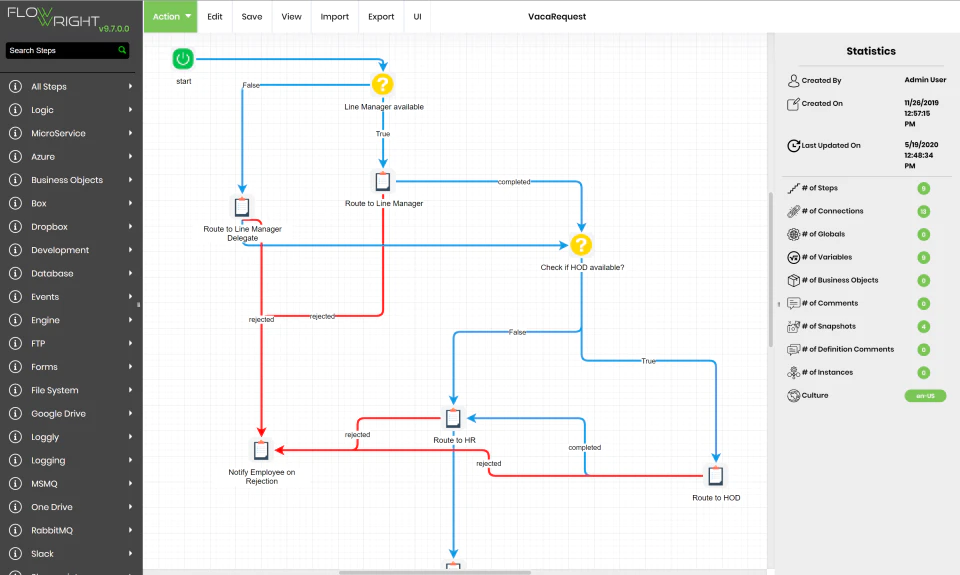960x575 pixels.
Task: Click the # of Connections paperclip icon
Action: tap(793, 211)
